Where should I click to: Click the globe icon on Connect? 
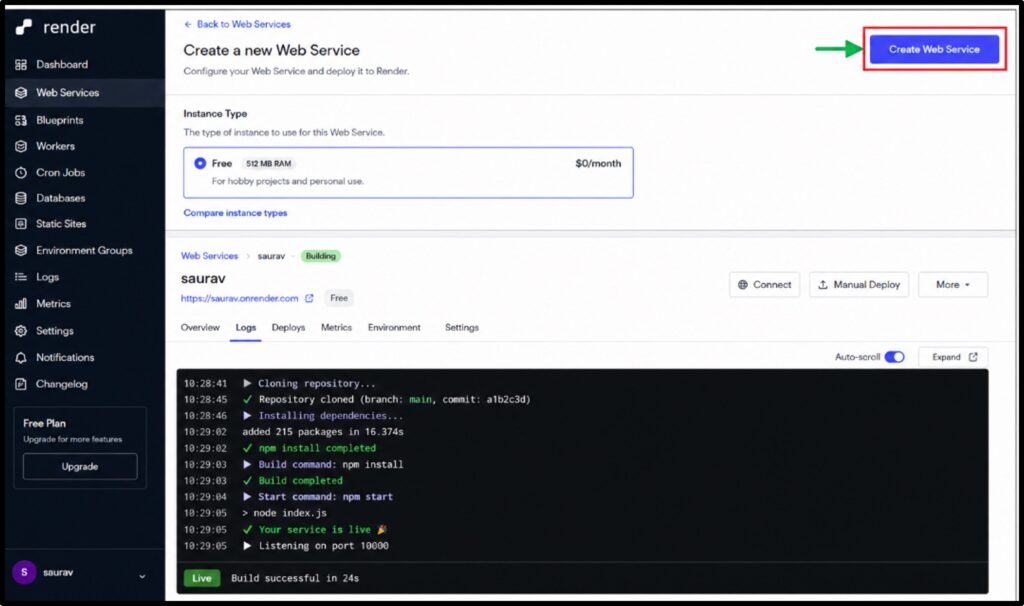(x=743, y=285)
